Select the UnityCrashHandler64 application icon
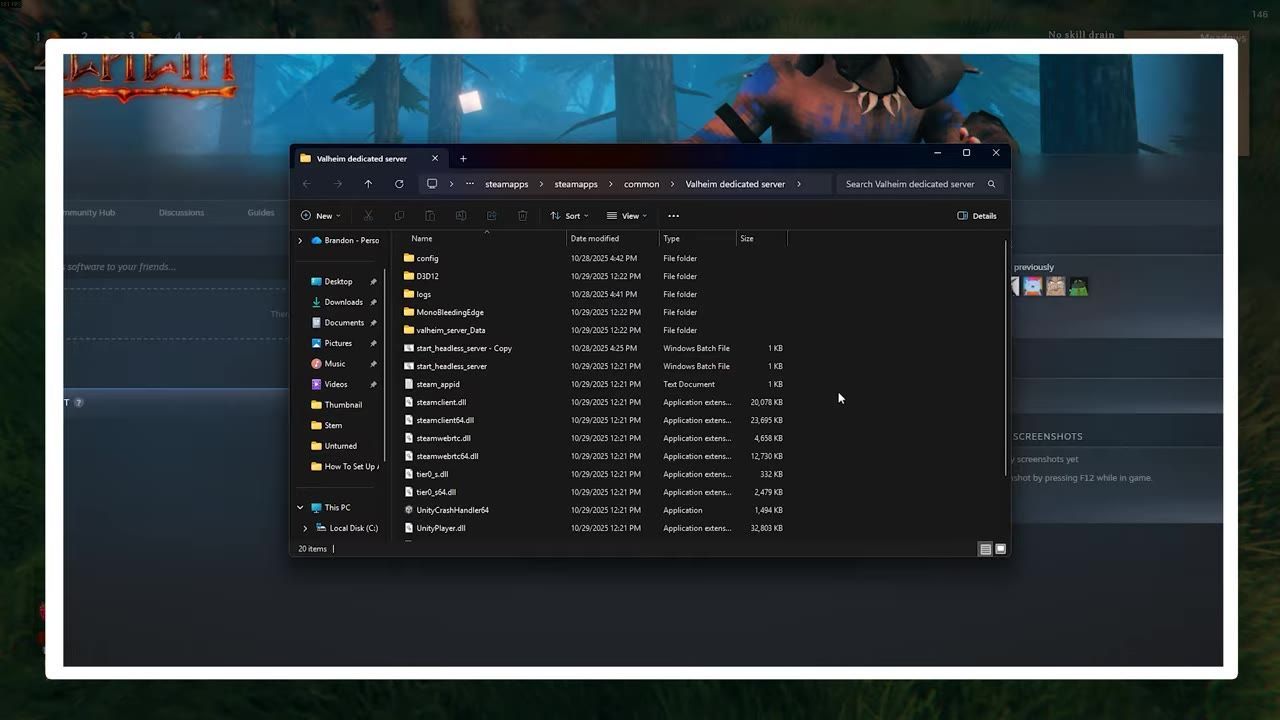Screen dimensions: 1280x720 408,510
